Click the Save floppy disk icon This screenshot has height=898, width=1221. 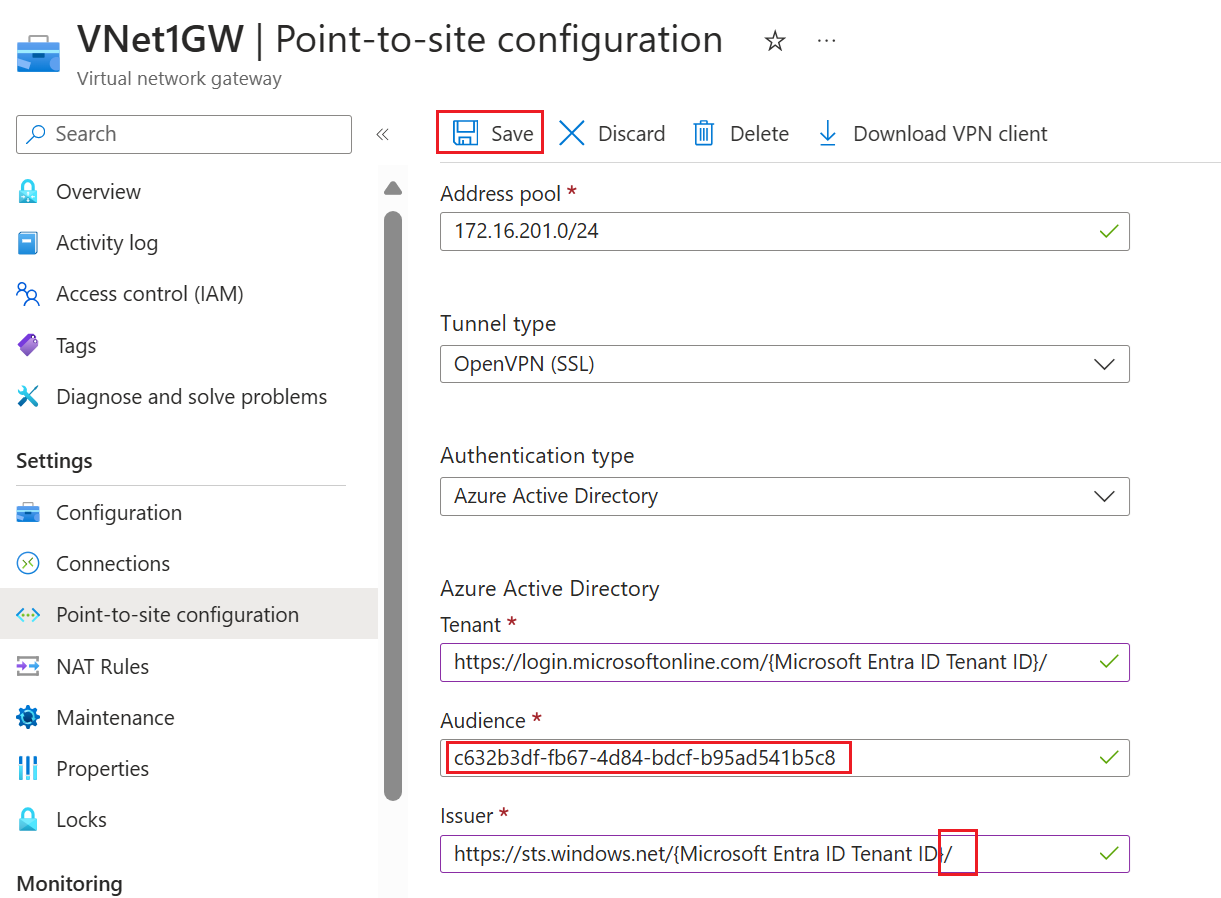click(465, 134)
